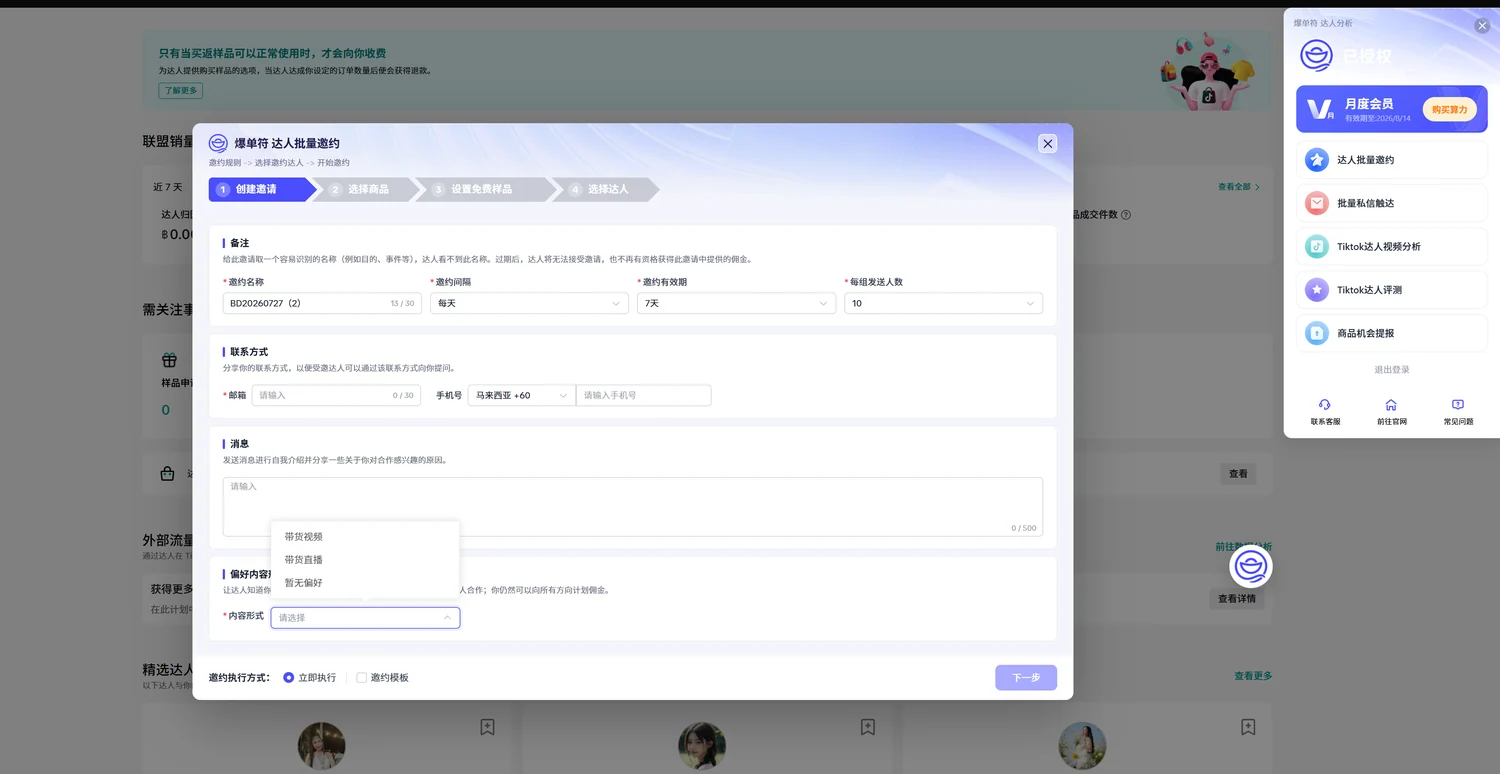Viewport: 1500px width, 774px height.
Task: Click the 购买算力 button
Action: (x=1449, y=110)
